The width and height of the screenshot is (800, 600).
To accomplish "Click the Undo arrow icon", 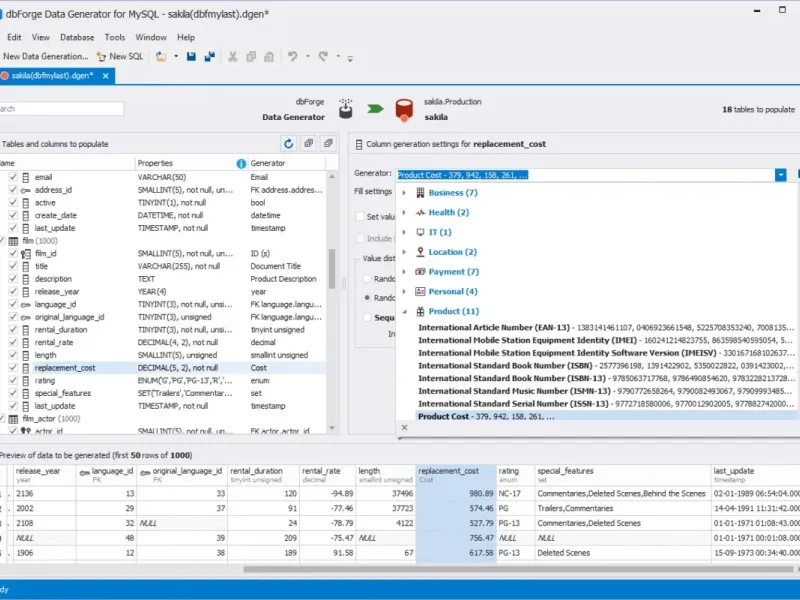I will 293,57.
